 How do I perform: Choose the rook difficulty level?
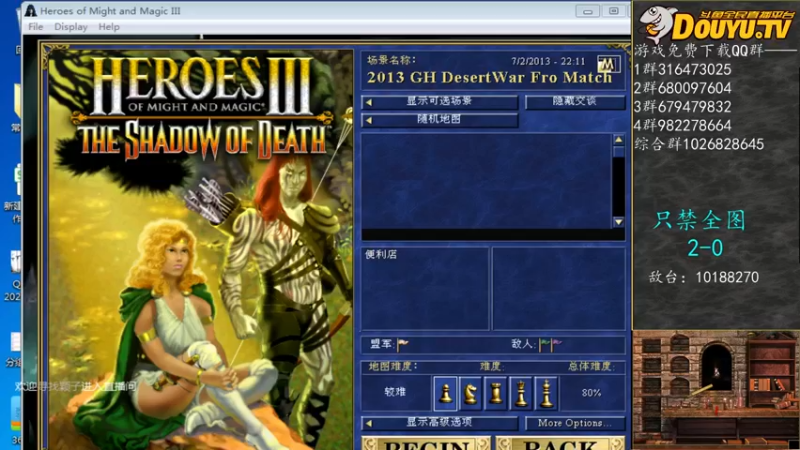[x=495, y=393]
